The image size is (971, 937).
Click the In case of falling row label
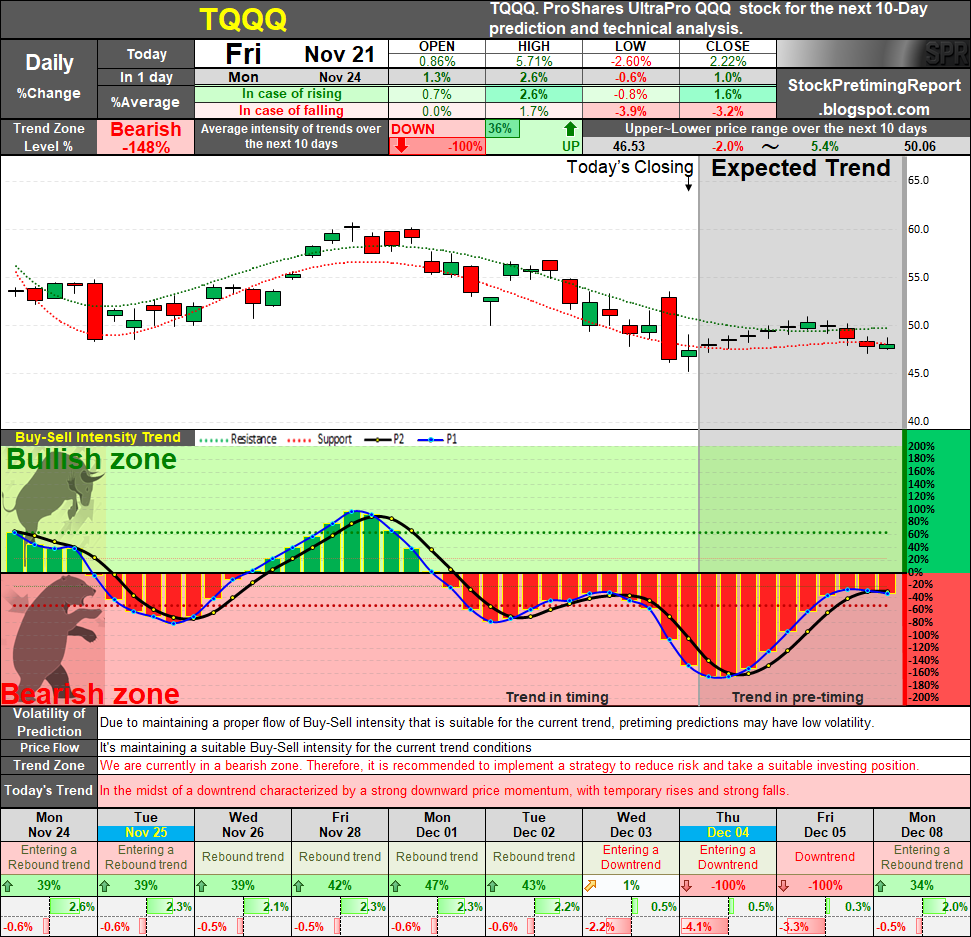tap(291, 111)
